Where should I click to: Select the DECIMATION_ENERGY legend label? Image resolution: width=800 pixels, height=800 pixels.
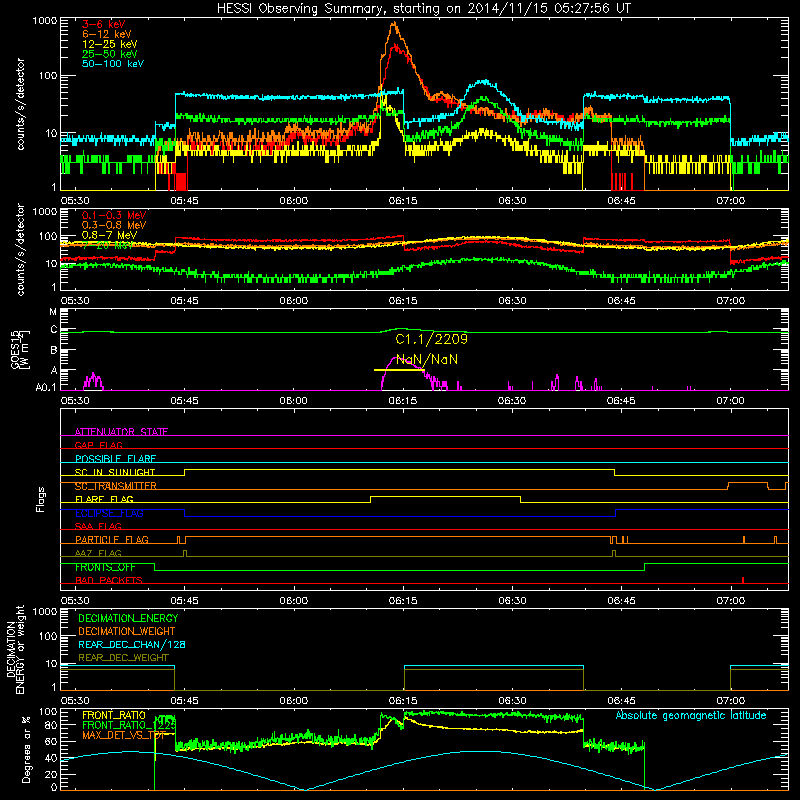(x=128, y=618)
